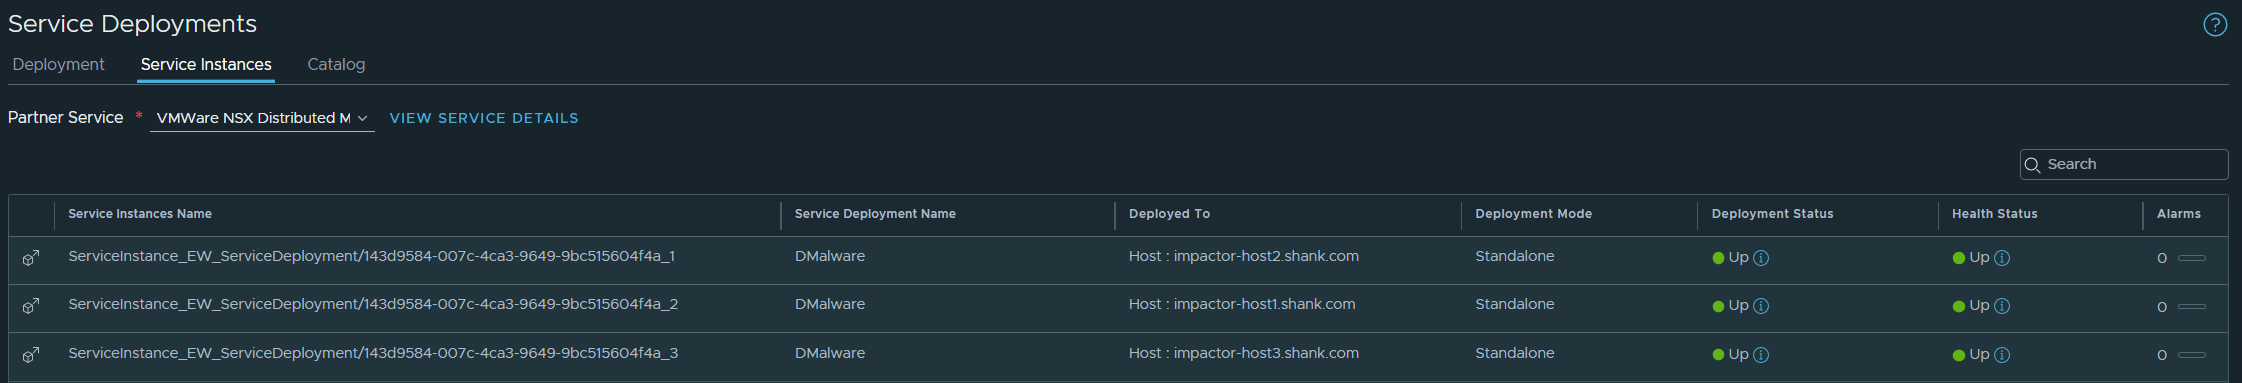Select instance name ending 9bc515604f4a_2
This screenshot has height=383, width=2242.
pos(373,304)
